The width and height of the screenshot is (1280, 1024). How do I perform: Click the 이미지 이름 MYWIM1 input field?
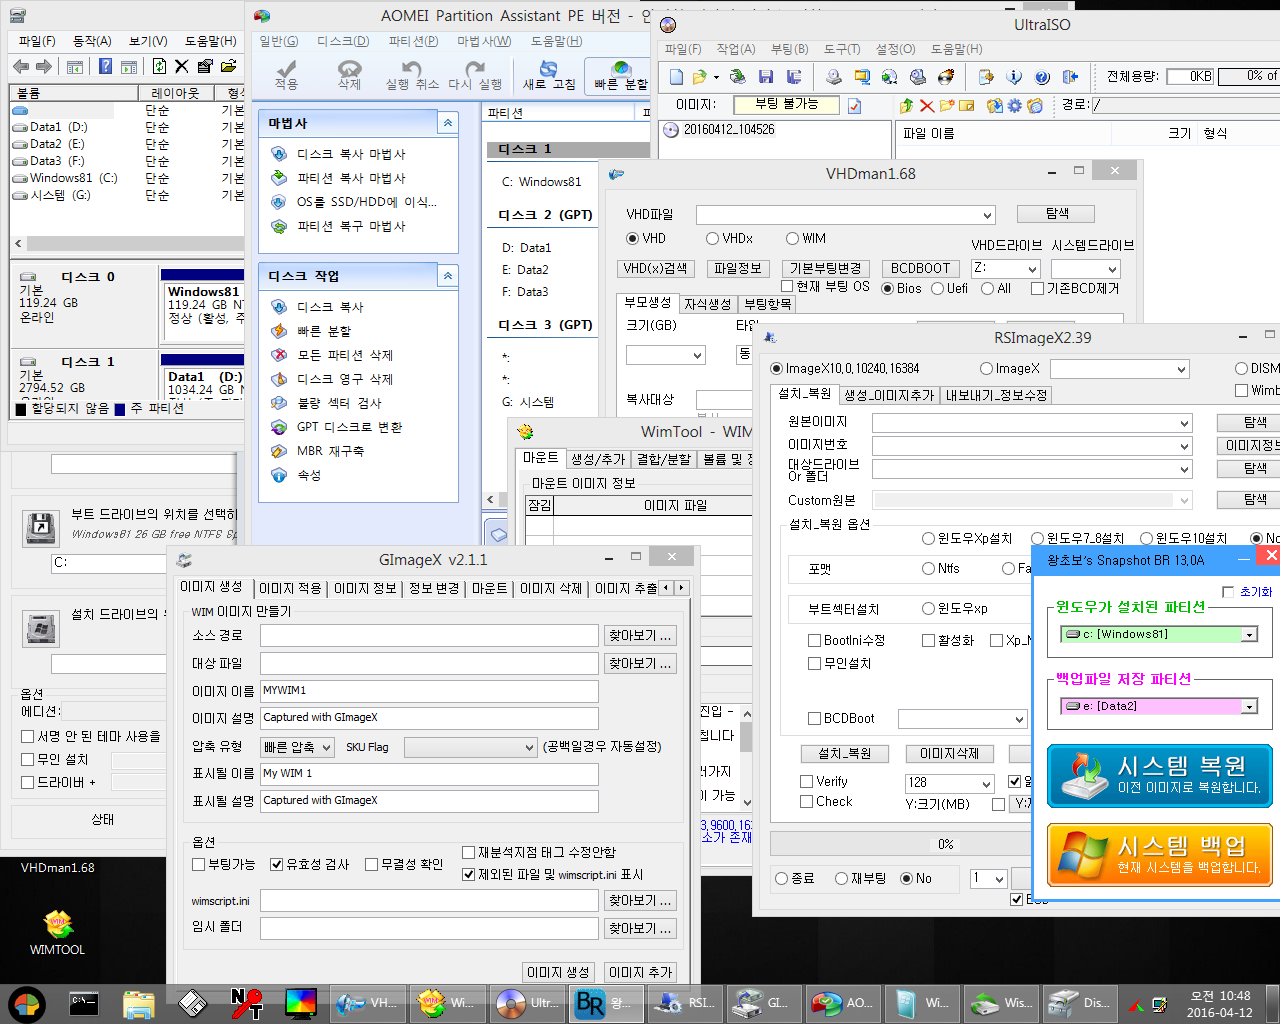429,691
